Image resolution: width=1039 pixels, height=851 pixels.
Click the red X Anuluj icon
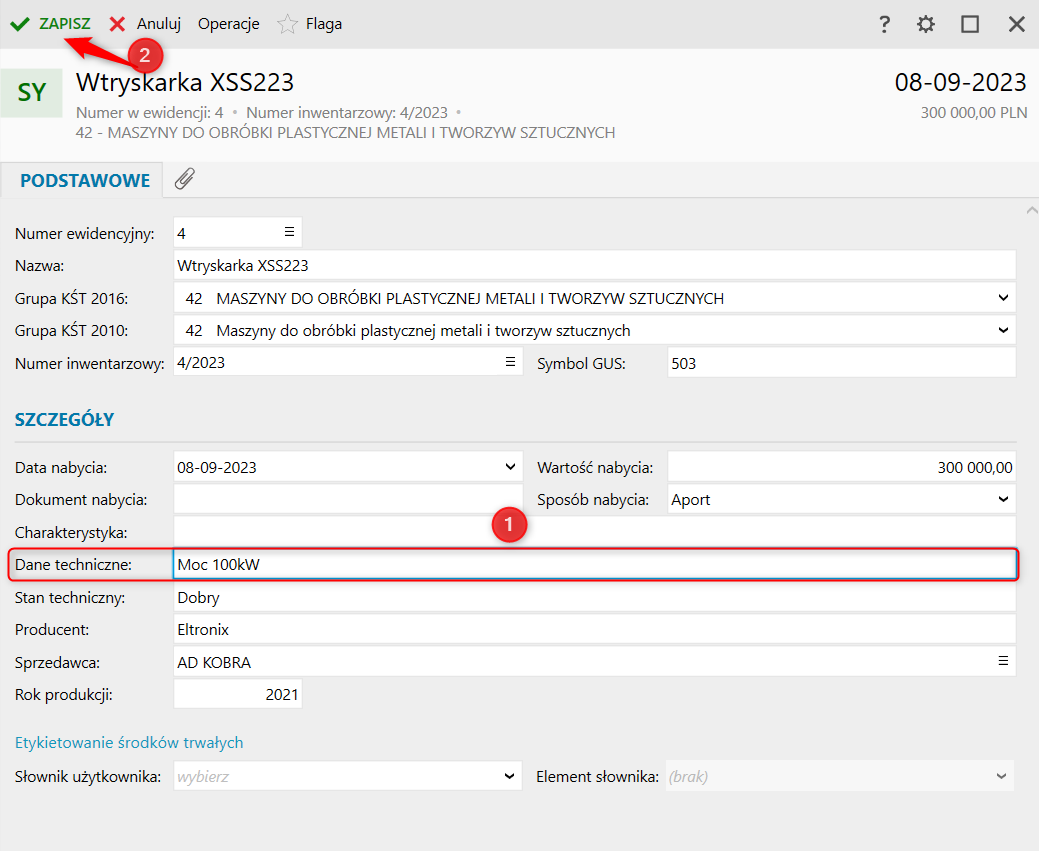(x=117, y=25)
